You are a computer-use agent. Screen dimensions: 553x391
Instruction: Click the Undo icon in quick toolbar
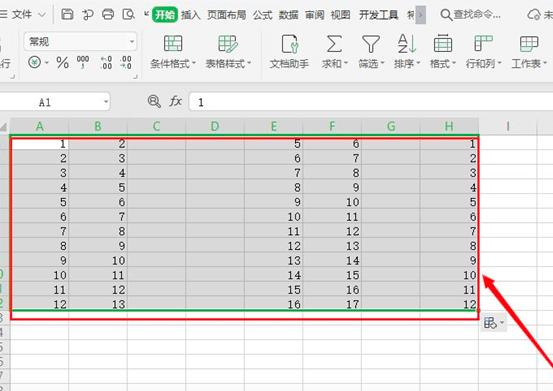(87, 14)
